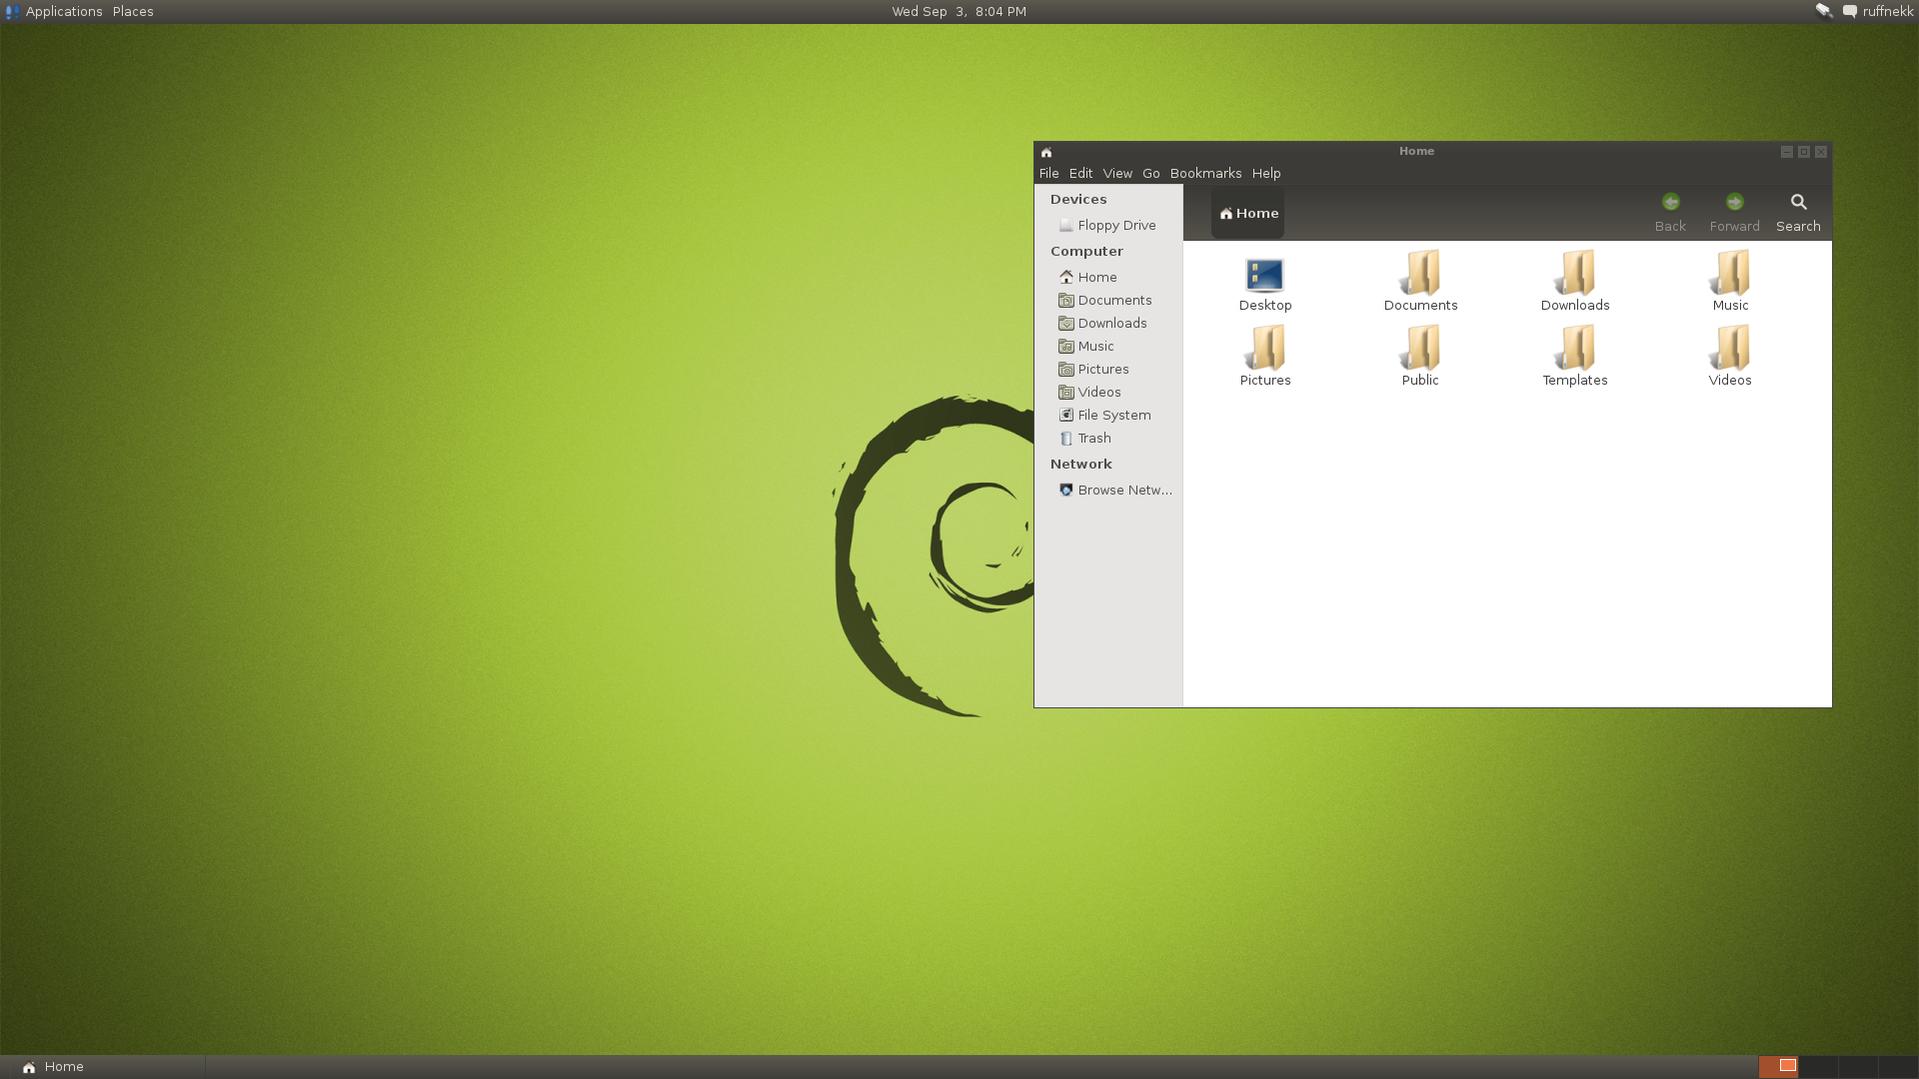Click the chat bubble status icon
Image resolution: width=1919 pixels, height=1079 pixels.
[x=1850, y=11]
